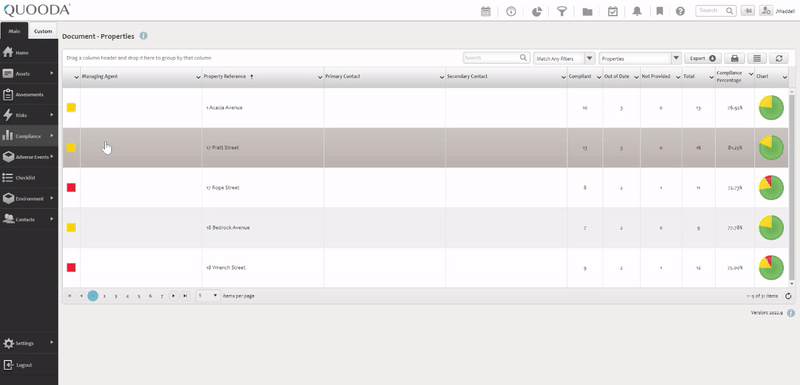Go to page 7 in the pager
This screenshot has height=385, width=800.
point(162,296)
